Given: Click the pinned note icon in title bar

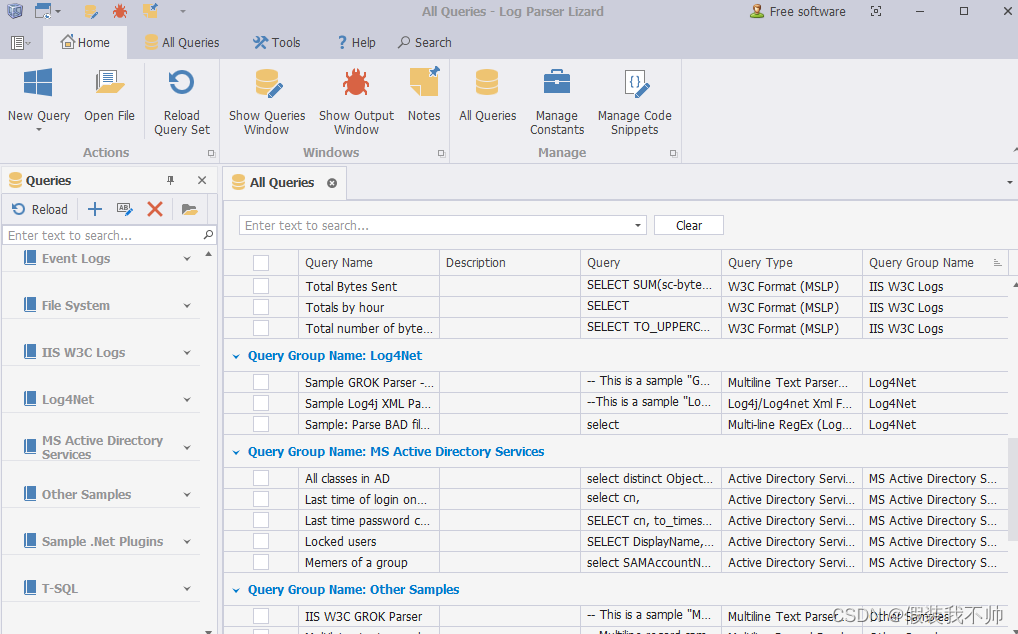Looking at the screenshot, I should pyautogui.click(x=151, y=10).
